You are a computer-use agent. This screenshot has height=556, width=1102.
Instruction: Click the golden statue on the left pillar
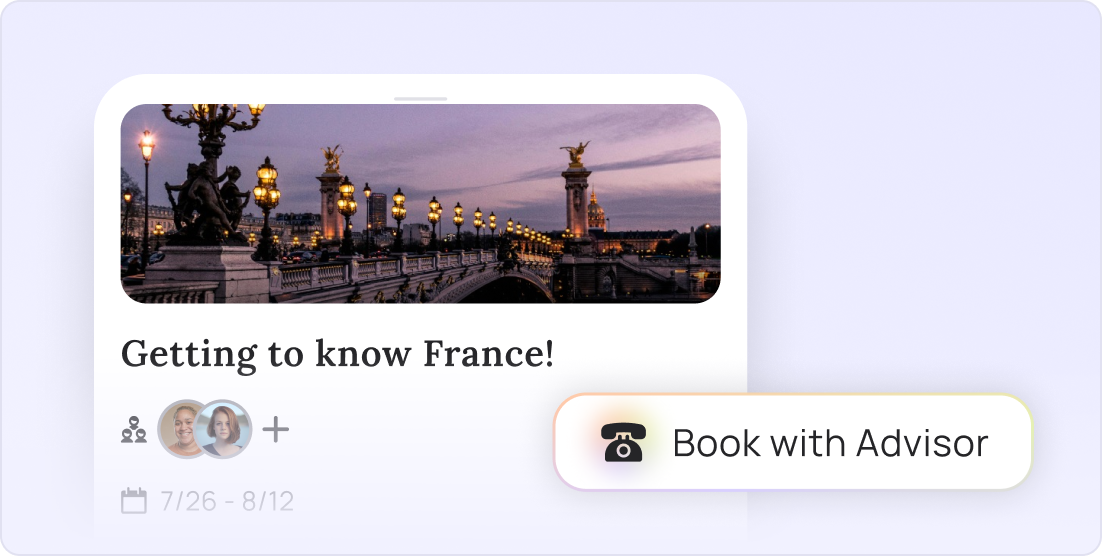[x=331, y=160]
